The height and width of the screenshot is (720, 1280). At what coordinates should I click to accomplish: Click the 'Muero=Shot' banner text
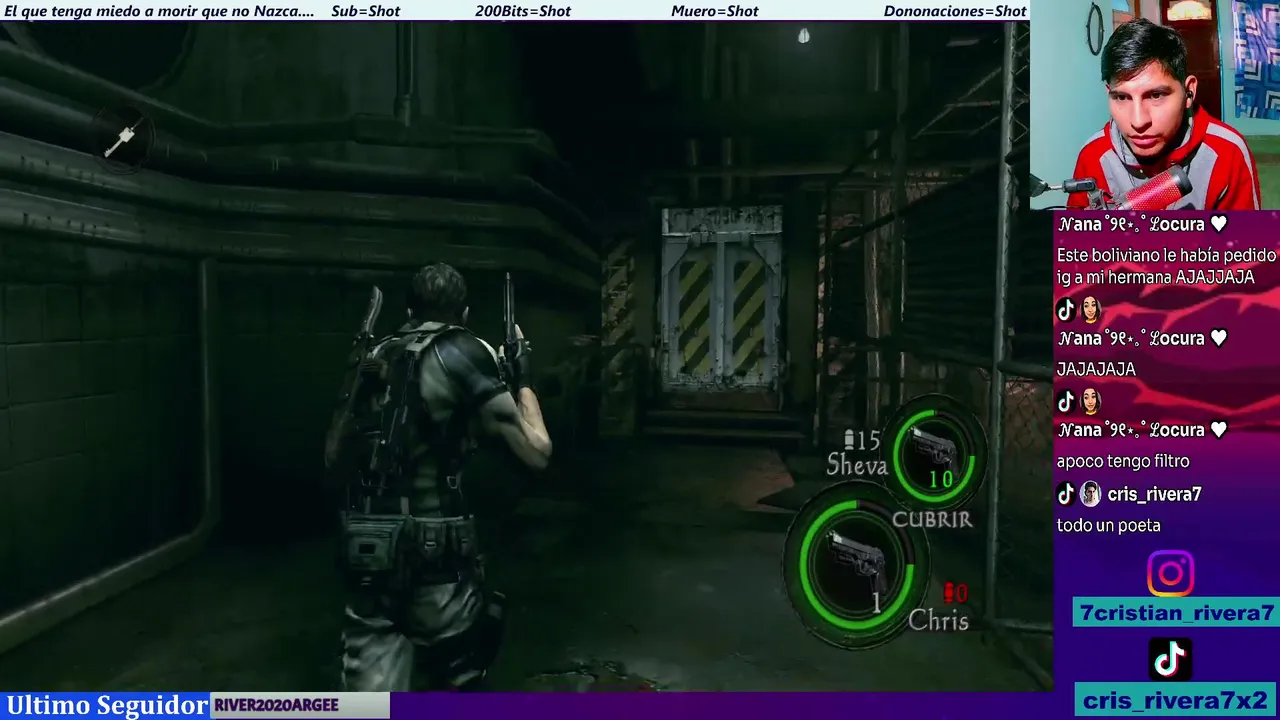[x=714, y=11]
